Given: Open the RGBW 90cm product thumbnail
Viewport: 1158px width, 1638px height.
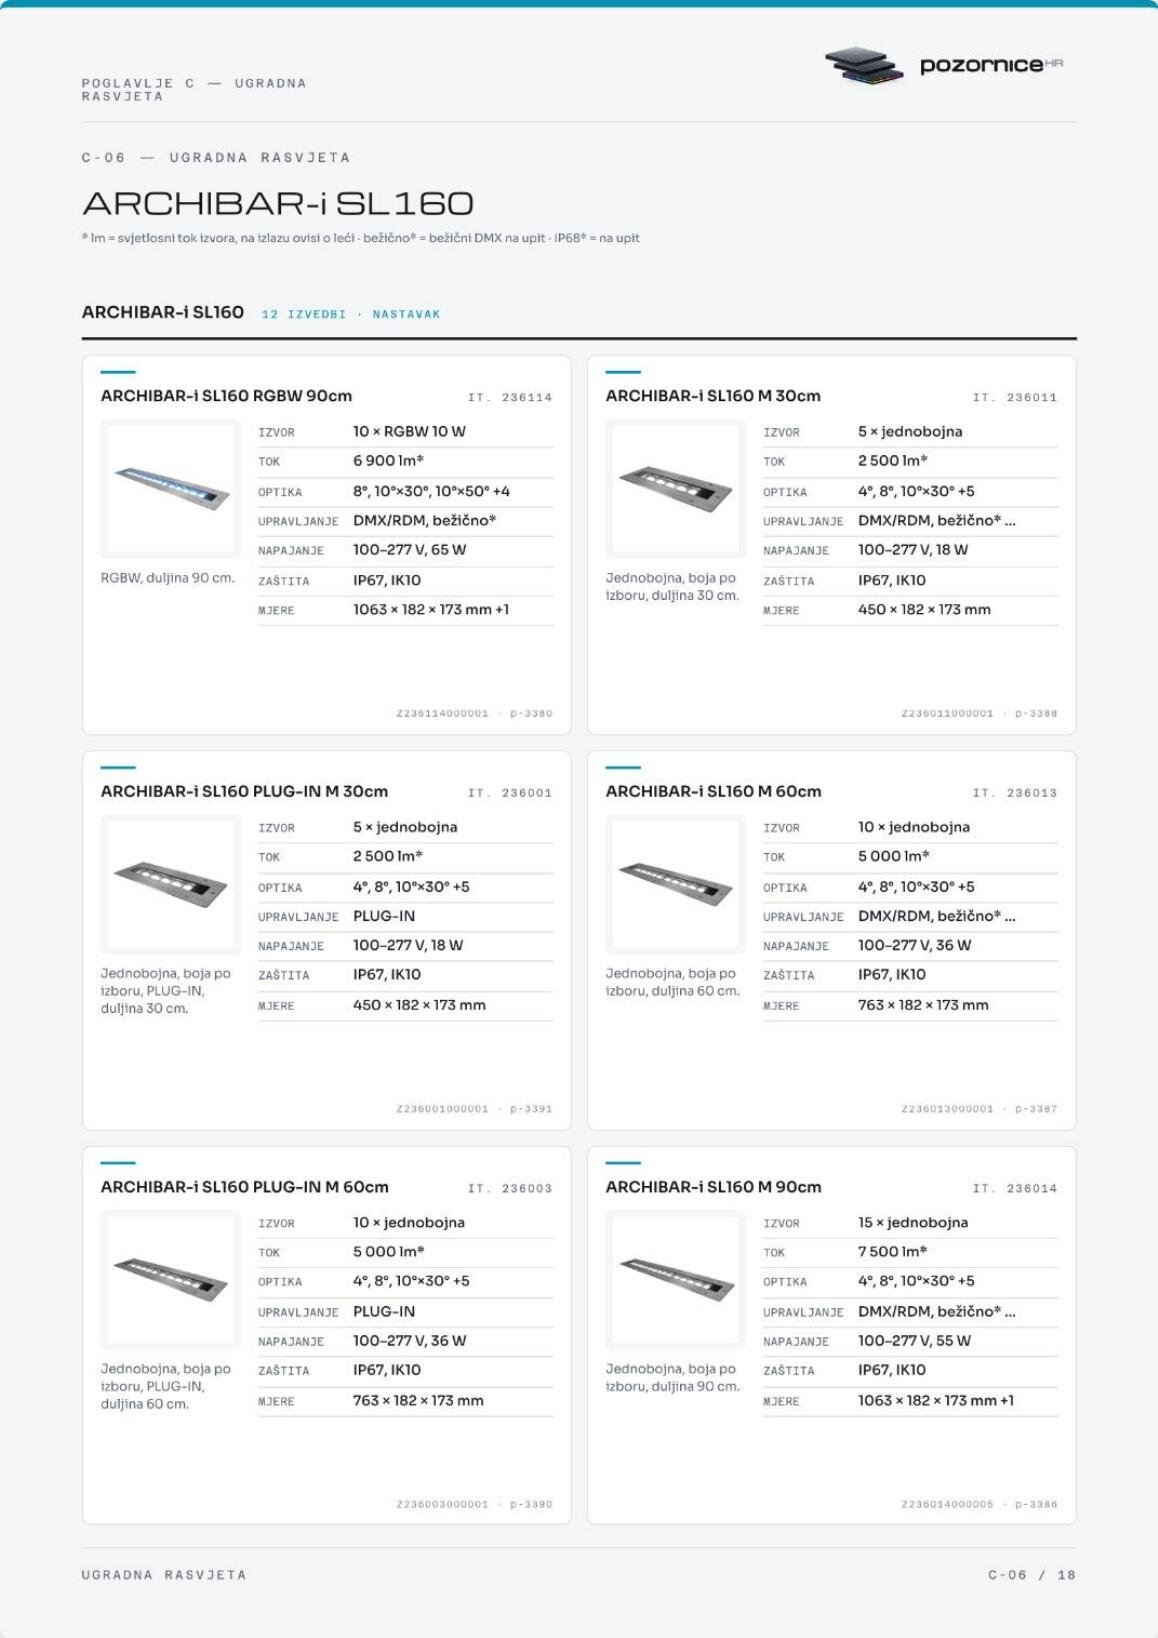Looking at the screenshot, I should (x=170, y=488).
